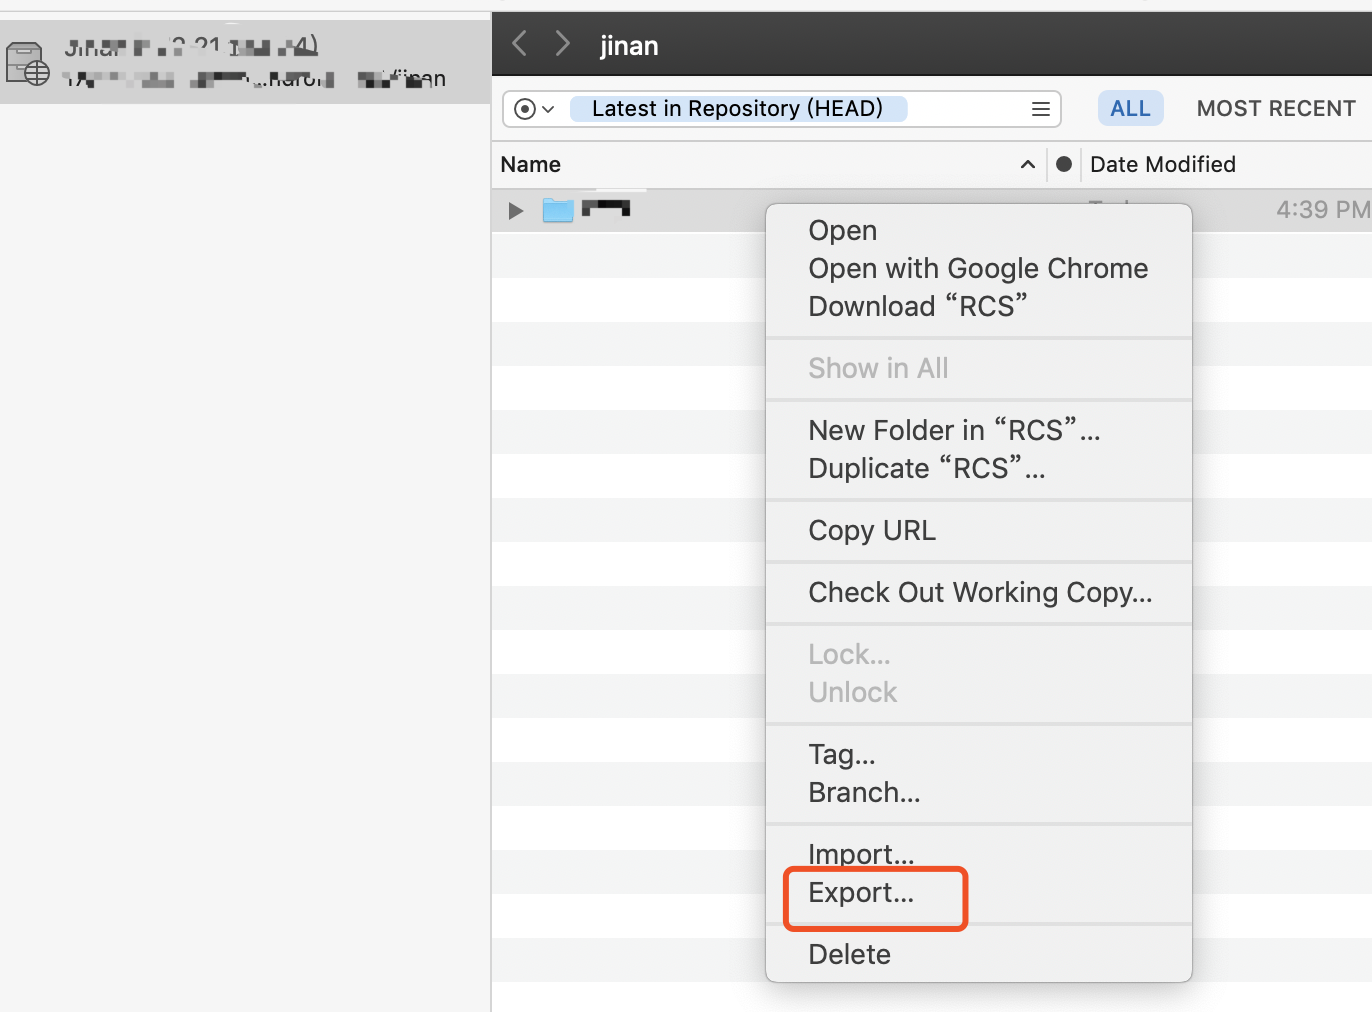This screenshot has height=1012, width=1372.
Task: Switch to the ALL view
Action: (1131, 108)
